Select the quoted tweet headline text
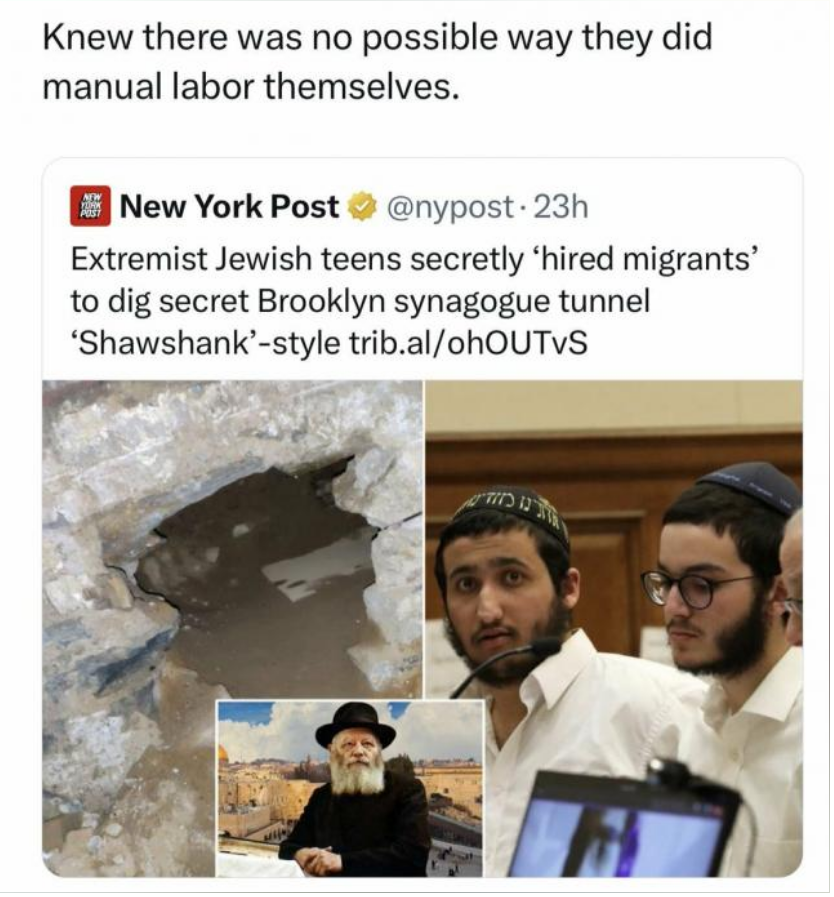Image resolution: width=834 pixels, height=897 pixels. 415,301
